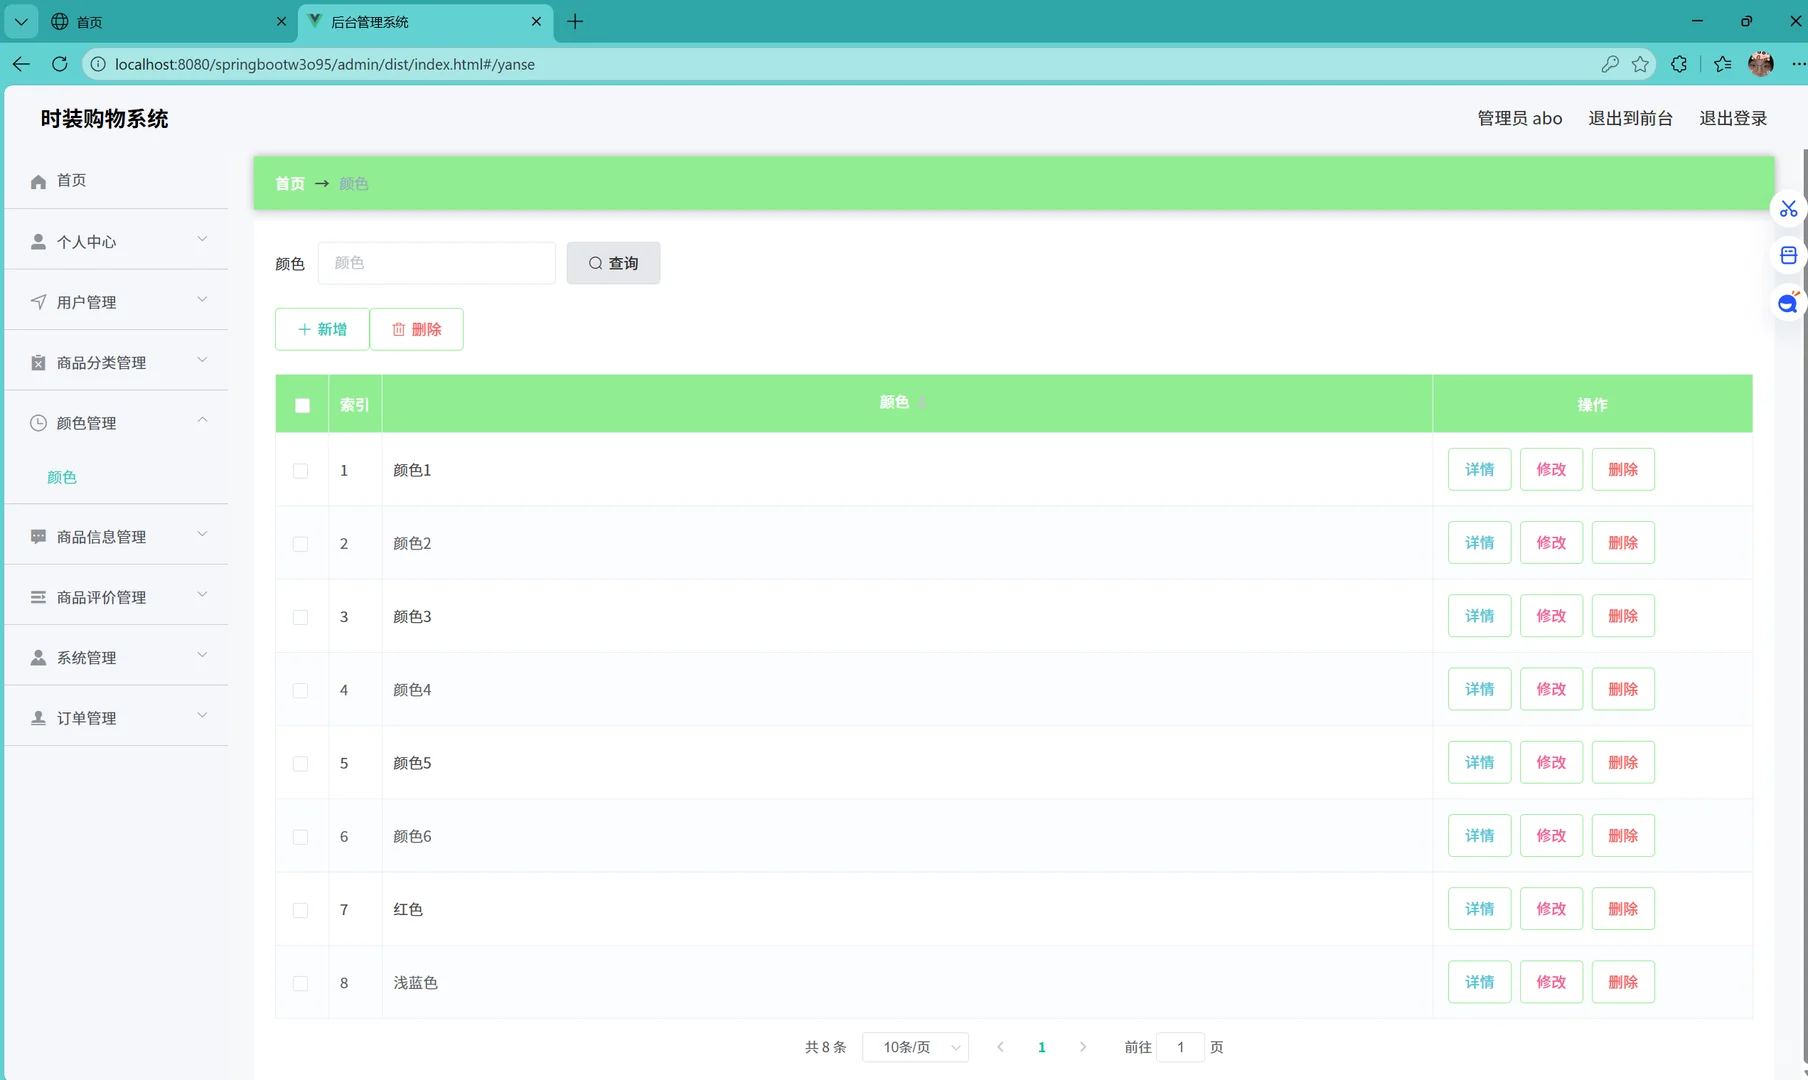The image size is (1808, 1080).
Task: Click the person icon beside 个人中心
Action: click(38, 242)
